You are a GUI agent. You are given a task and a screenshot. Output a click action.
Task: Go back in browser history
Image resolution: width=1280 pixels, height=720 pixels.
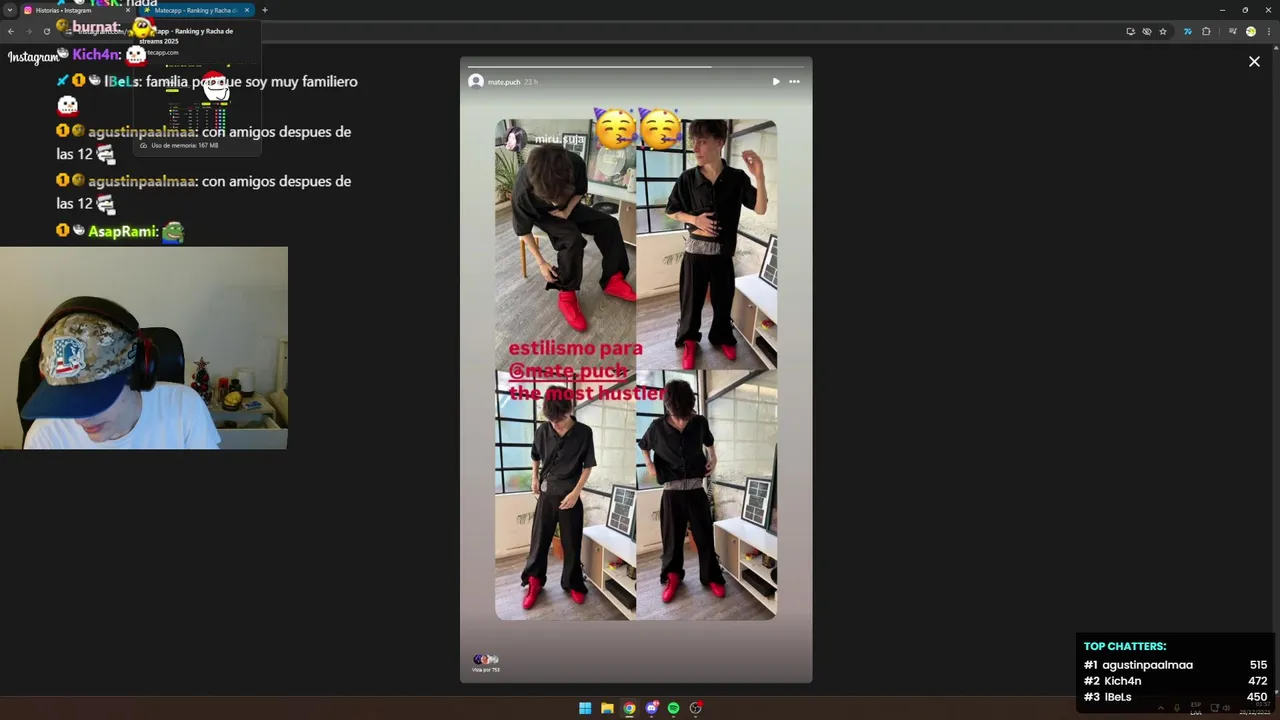click(11, 31)
